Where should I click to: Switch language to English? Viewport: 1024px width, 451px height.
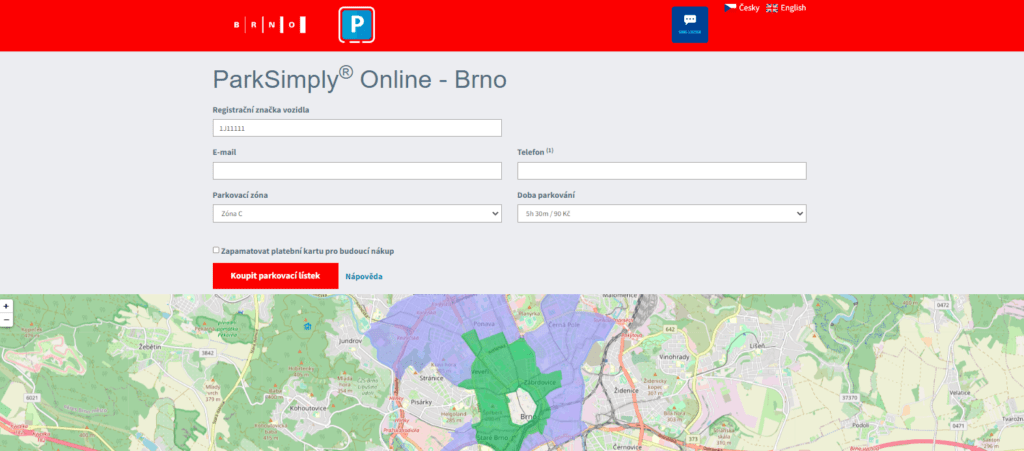(x=793, y=8)
